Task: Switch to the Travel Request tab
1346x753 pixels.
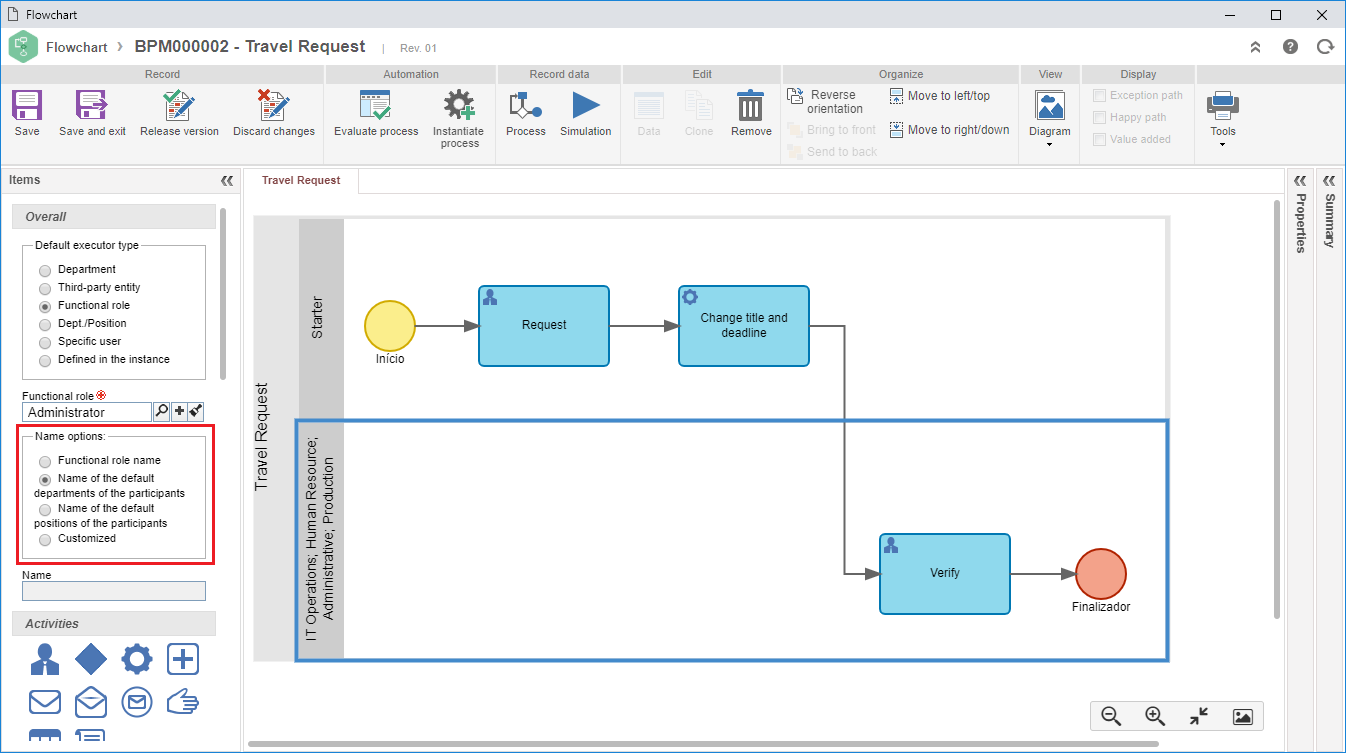Action: pyautogui.click(x=301, y=181)
